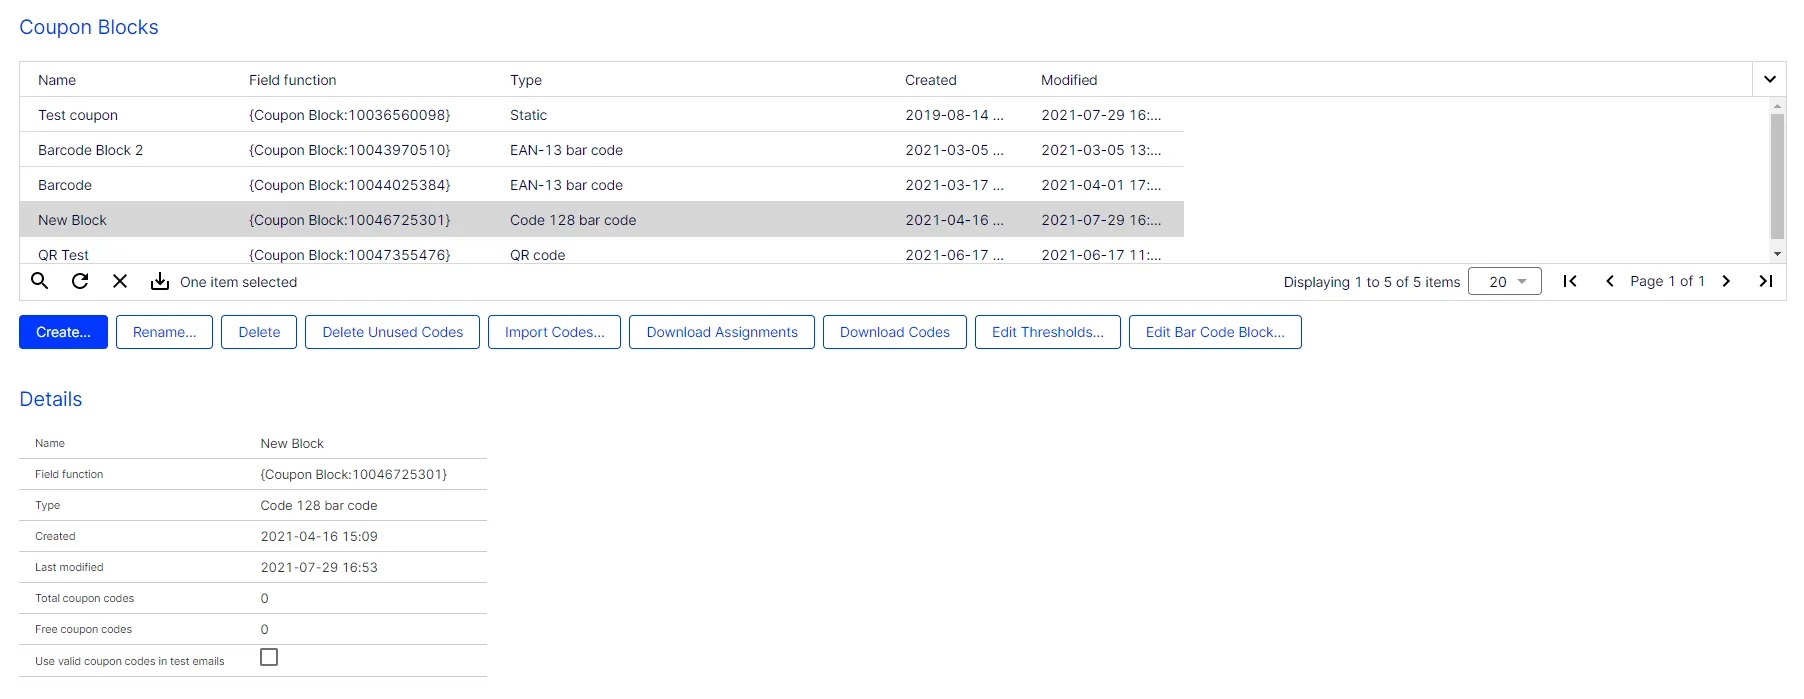Click the scrollbar down arrow

pos(1777,254)
